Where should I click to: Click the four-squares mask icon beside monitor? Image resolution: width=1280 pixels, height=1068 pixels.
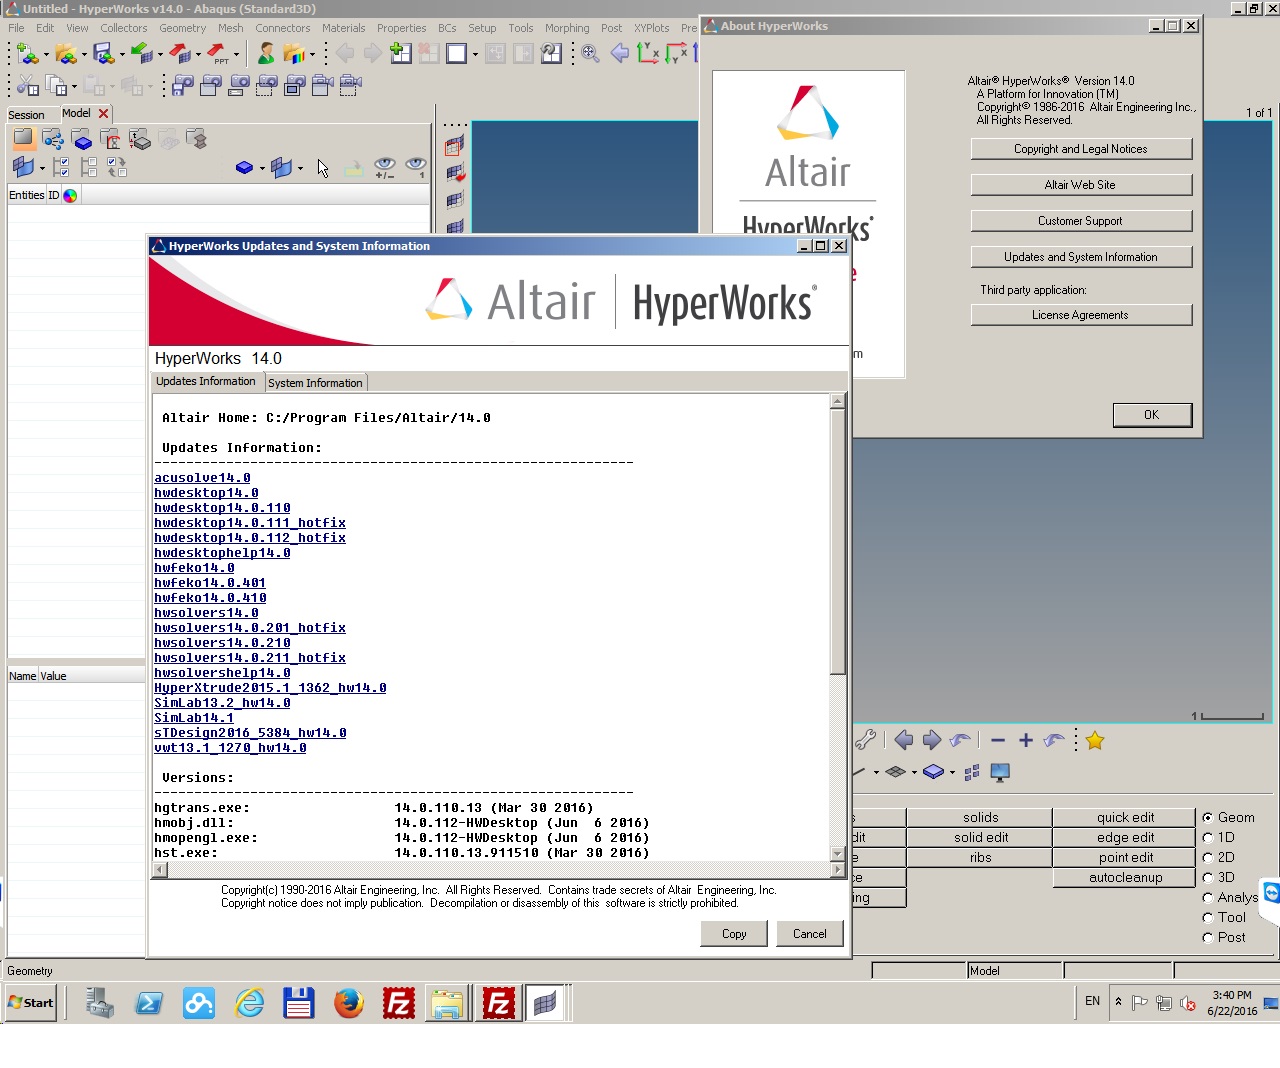(x=972, y=772)
